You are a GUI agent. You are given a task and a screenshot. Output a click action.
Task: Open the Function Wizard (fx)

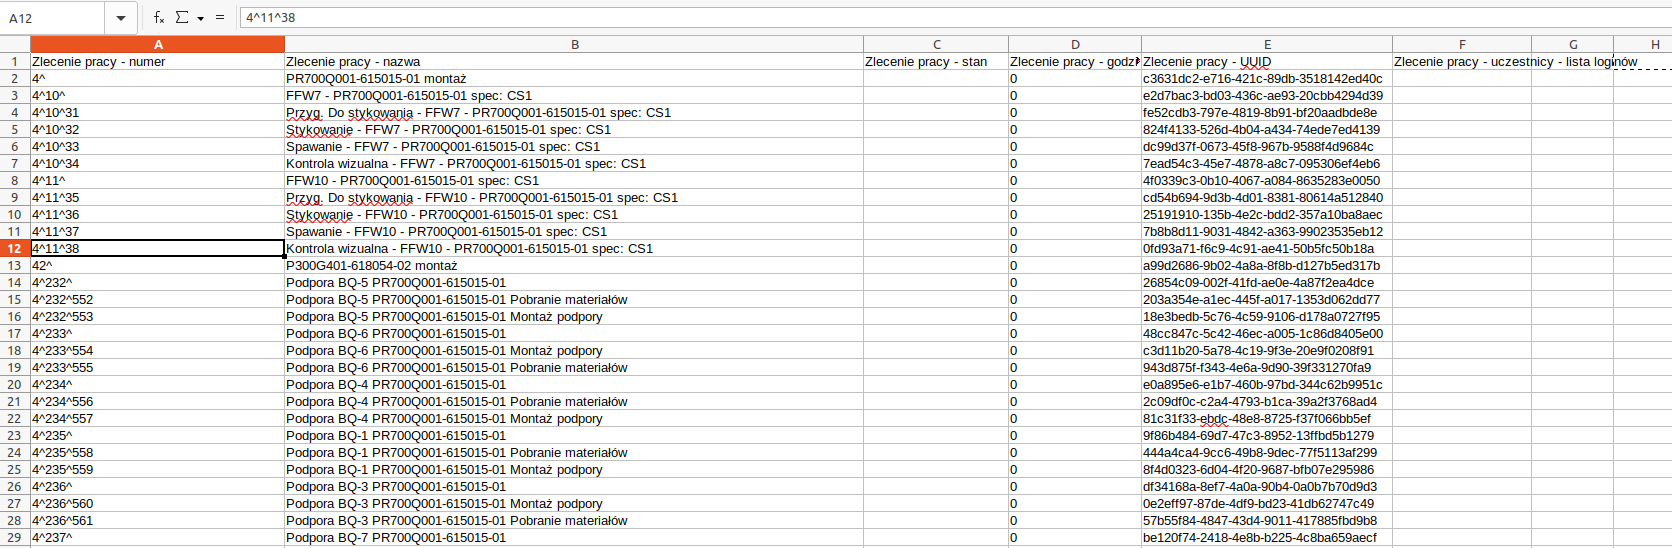tap(159, 18)
